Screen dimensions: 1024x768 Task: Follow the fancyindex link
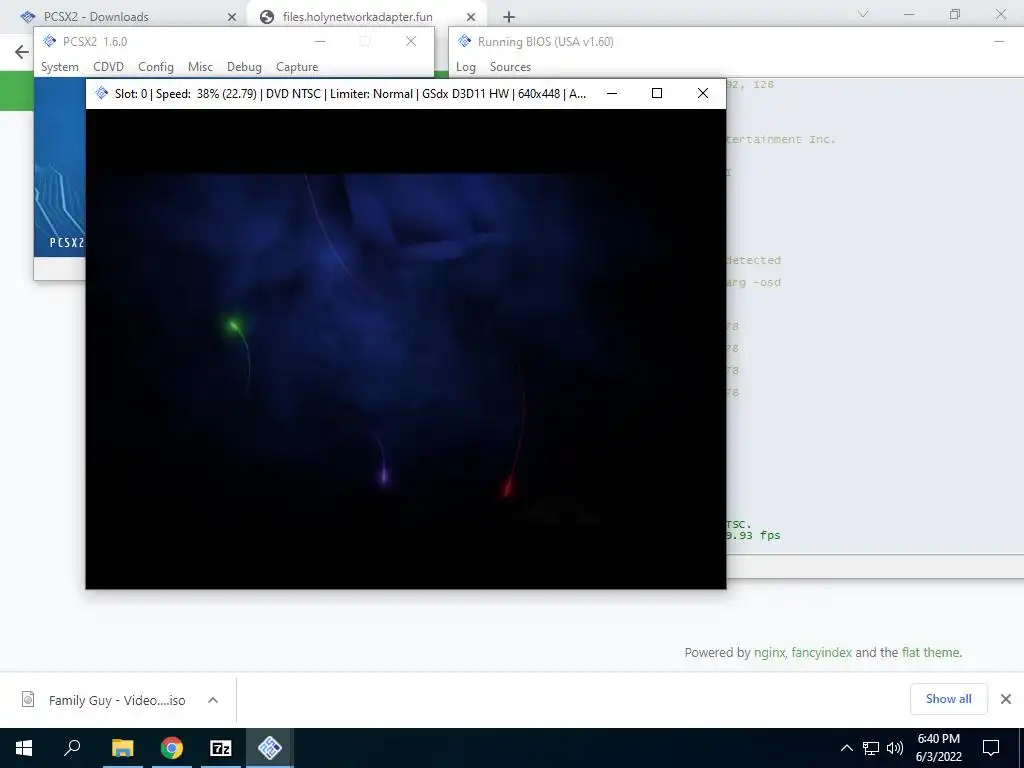tap(822, 652)
